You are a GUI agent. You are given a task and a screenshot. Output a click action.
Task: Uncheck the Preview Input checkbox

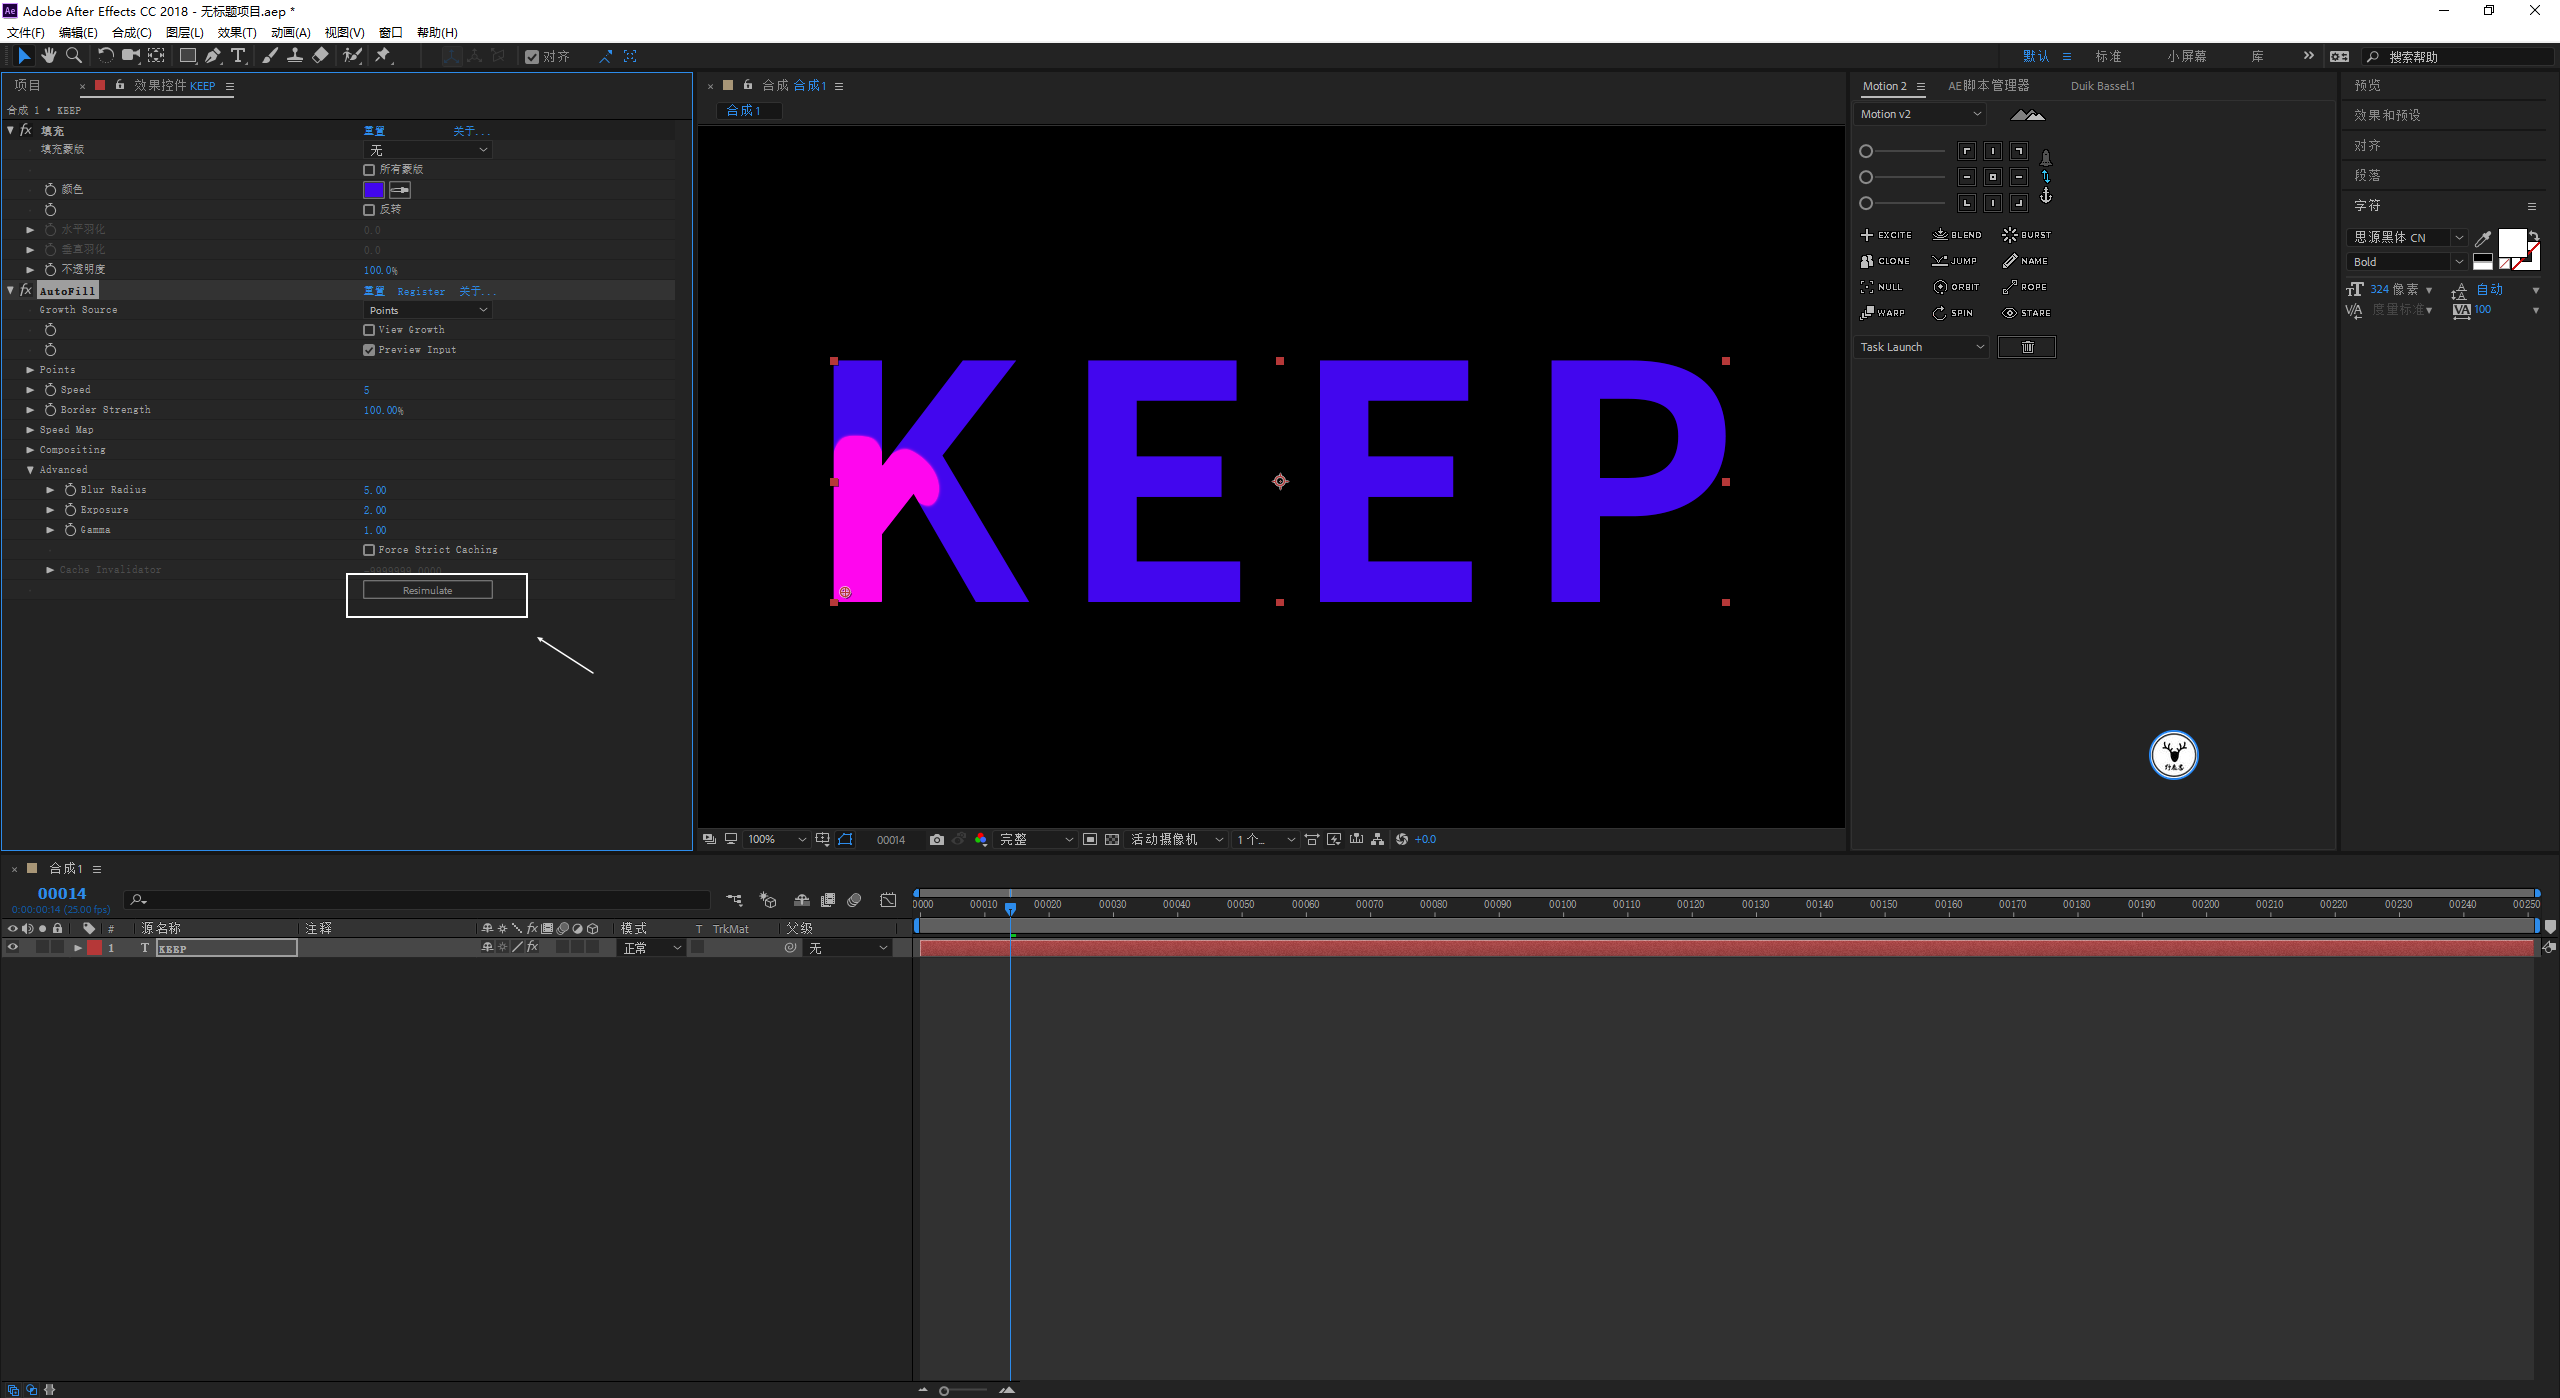pos(369,350)
